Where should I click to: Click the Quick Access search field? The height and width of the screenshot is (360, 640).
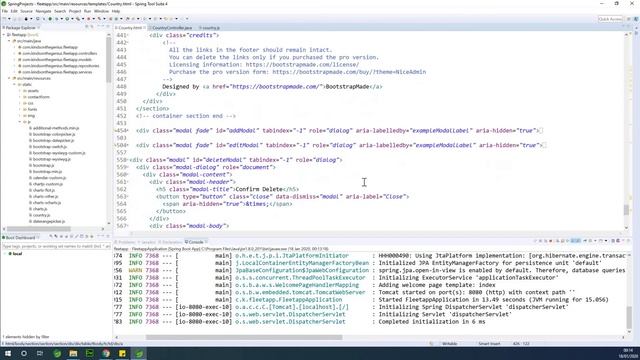(610, 19)
